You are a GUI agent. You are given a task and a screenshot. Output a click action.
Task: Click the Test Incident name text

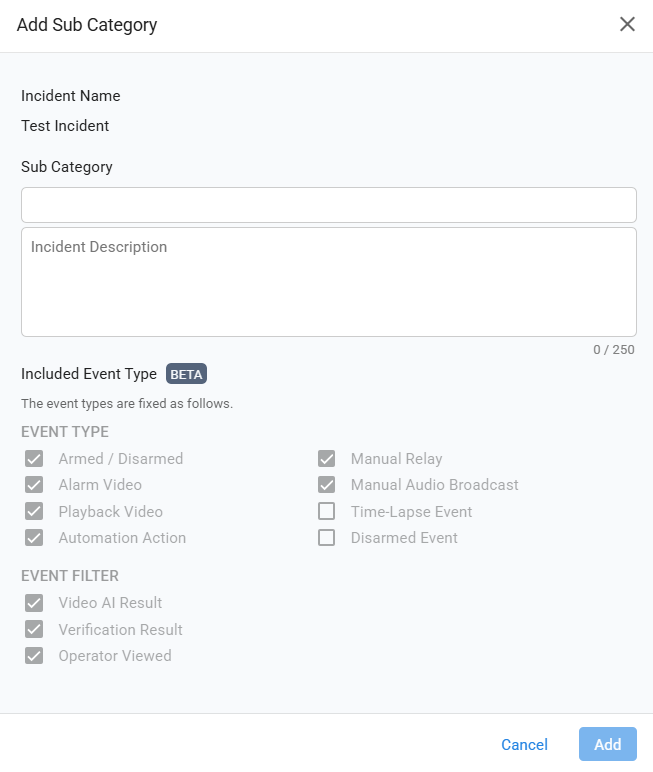(65, 126)
